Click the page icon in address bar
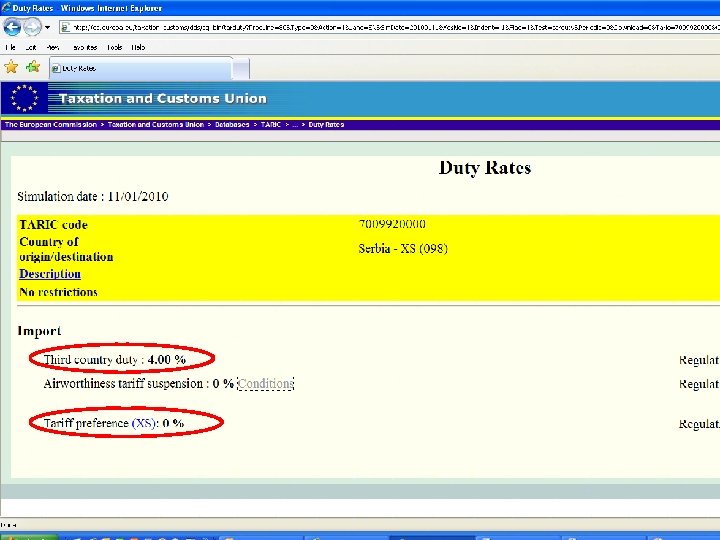This screenshot has height=540, width=720. 66,28
